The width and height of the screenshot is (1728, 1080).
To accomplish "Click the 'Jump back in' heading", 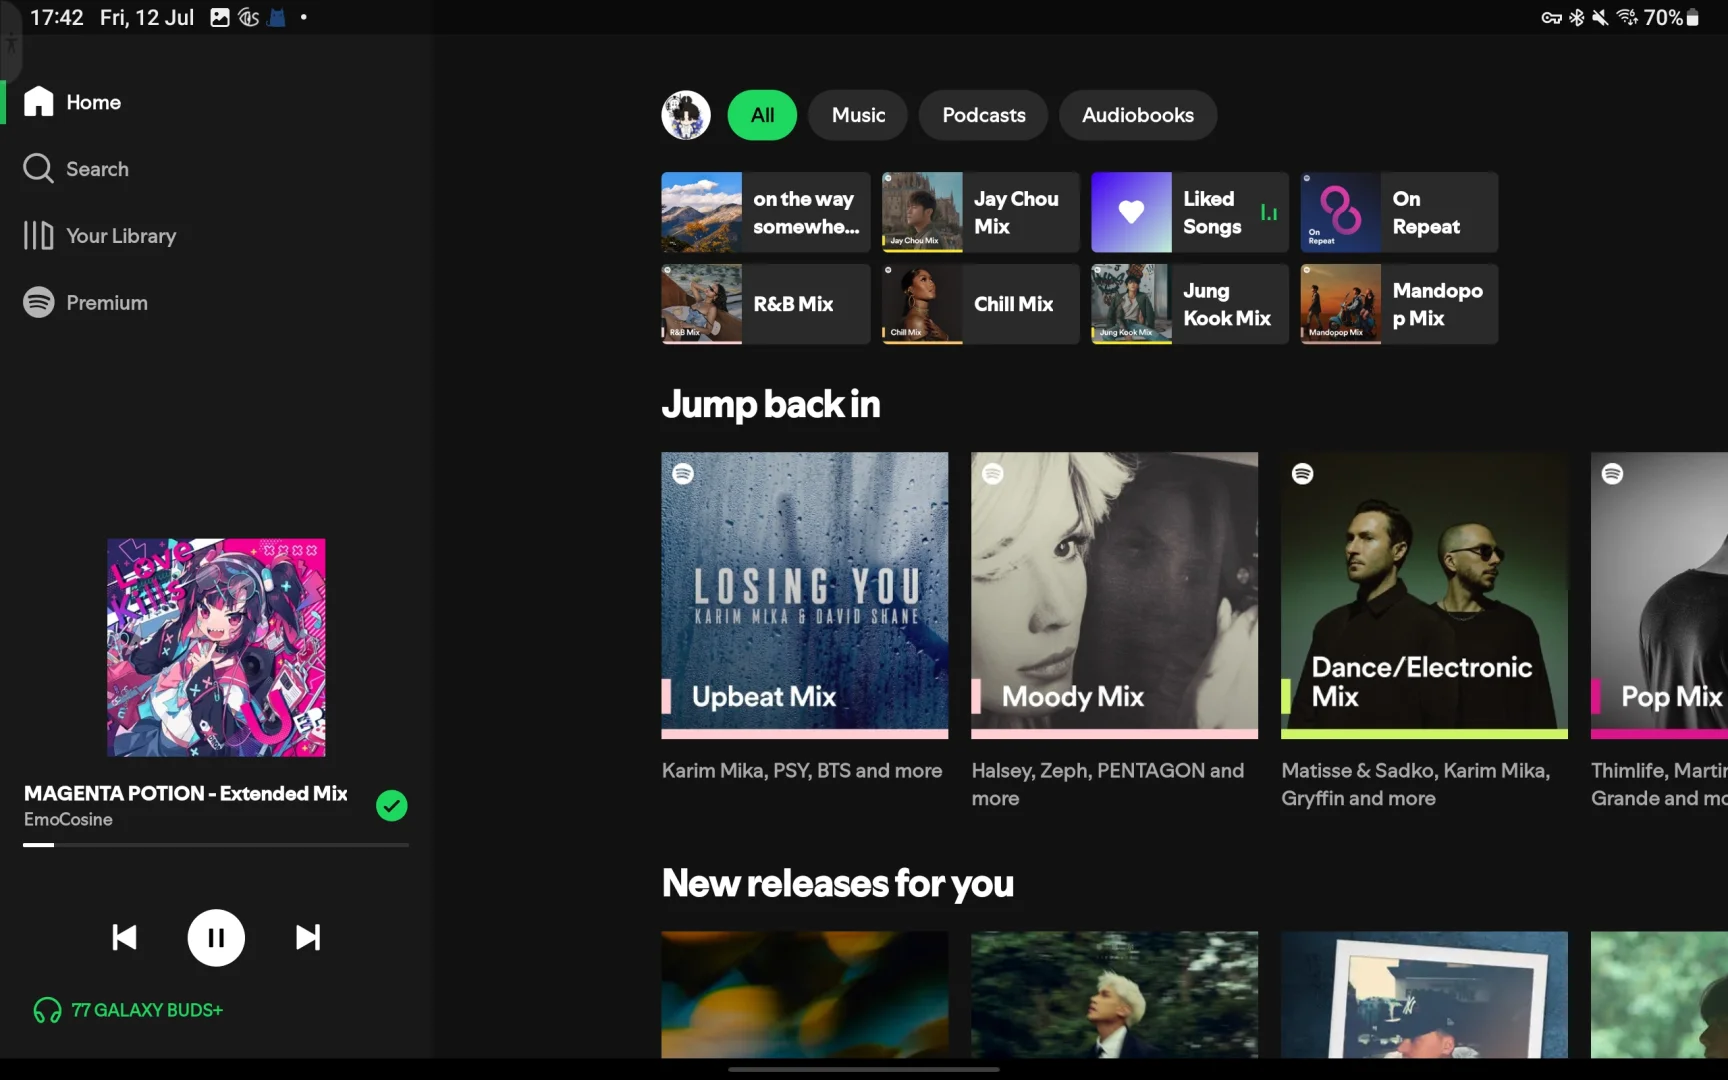I will pos(771,404).
